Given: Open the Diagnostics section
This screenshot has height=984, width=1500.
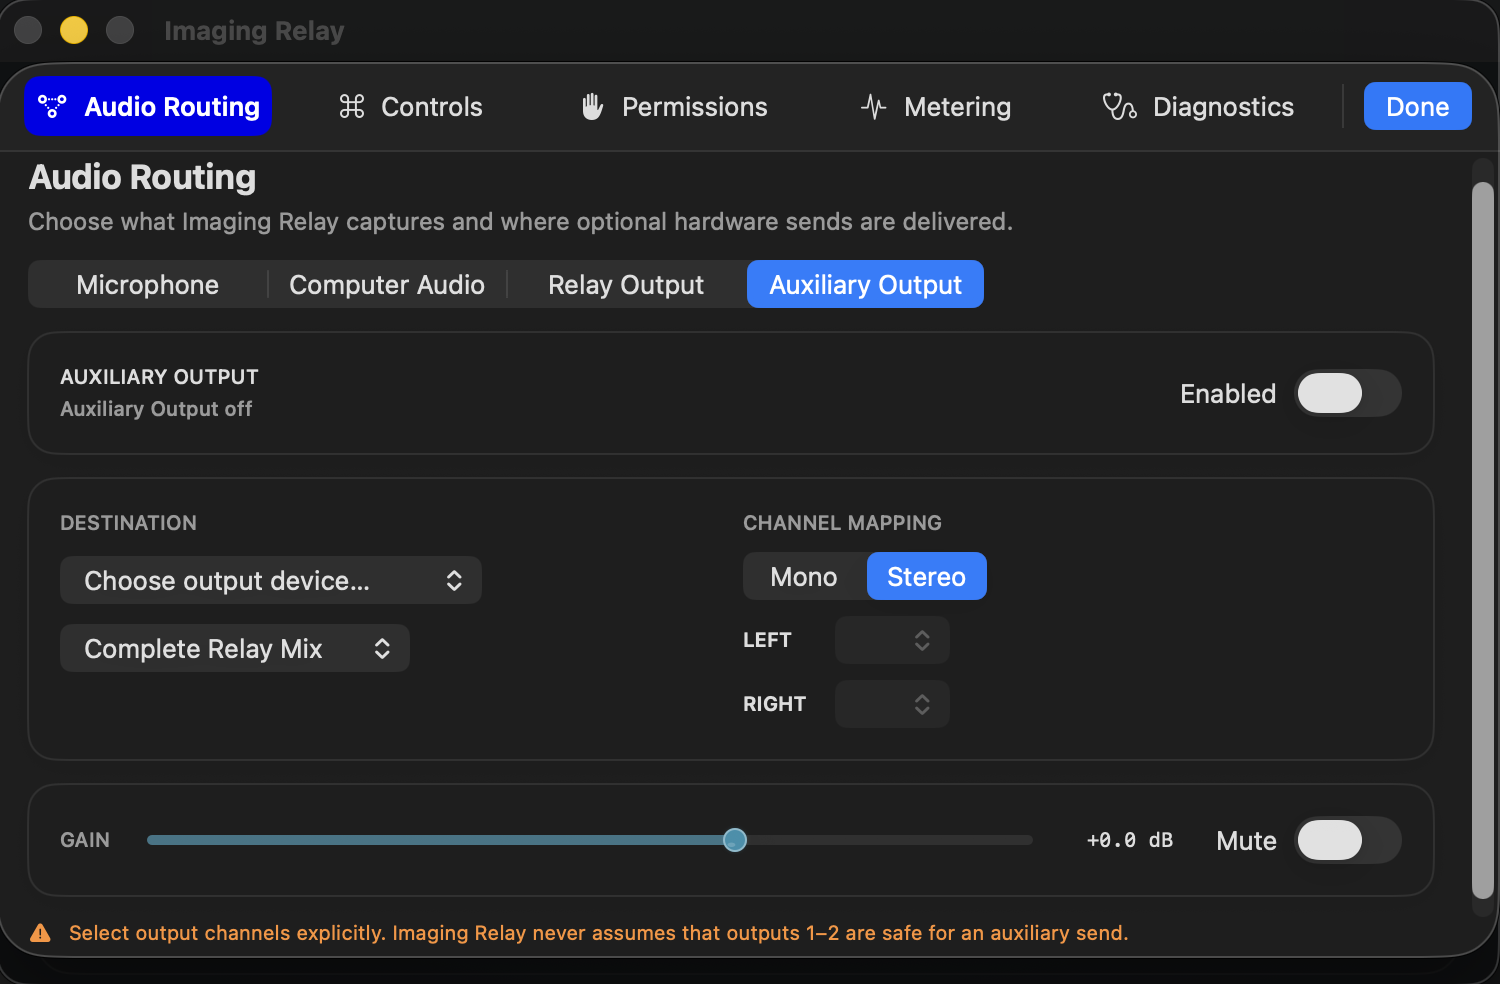Looking at the screenshot, I should (1198, 106).
